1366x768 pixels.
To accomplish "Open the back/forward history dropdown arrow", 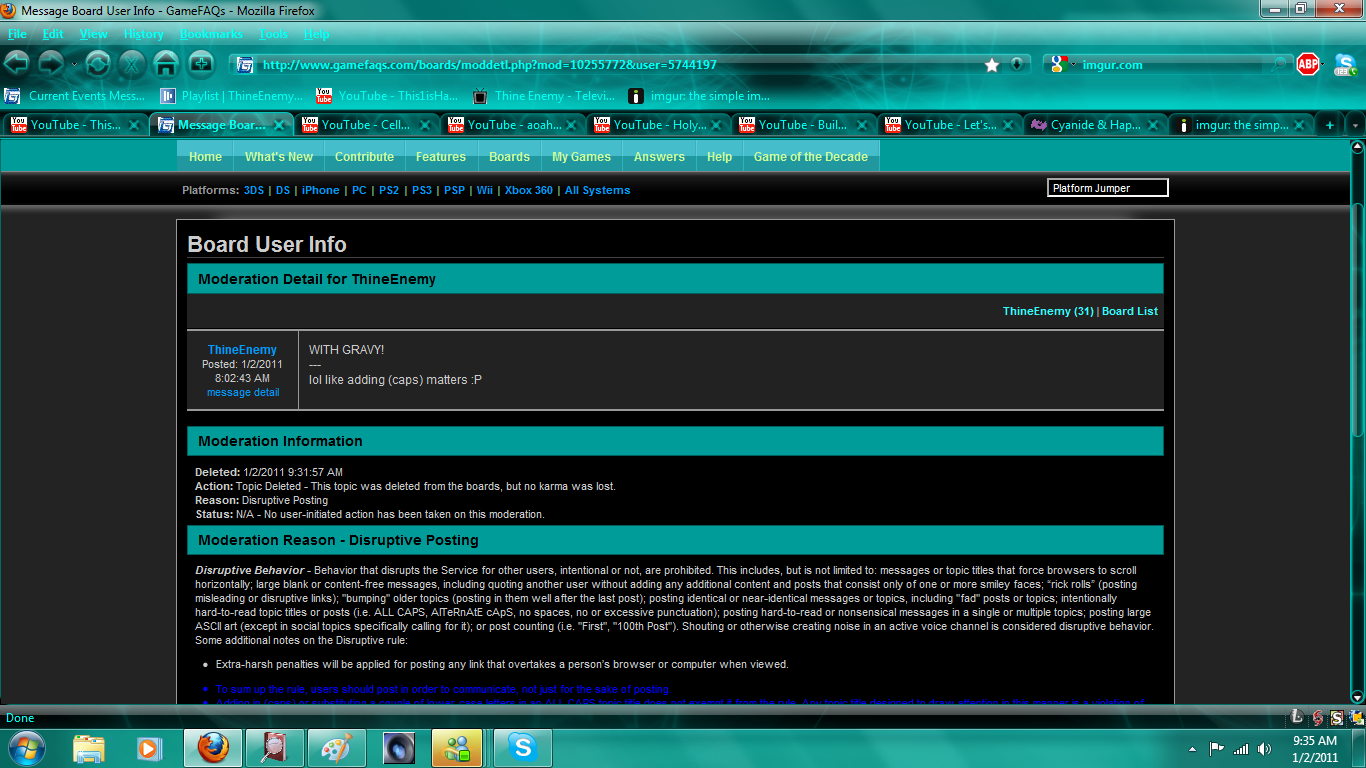I will [73, 65].
